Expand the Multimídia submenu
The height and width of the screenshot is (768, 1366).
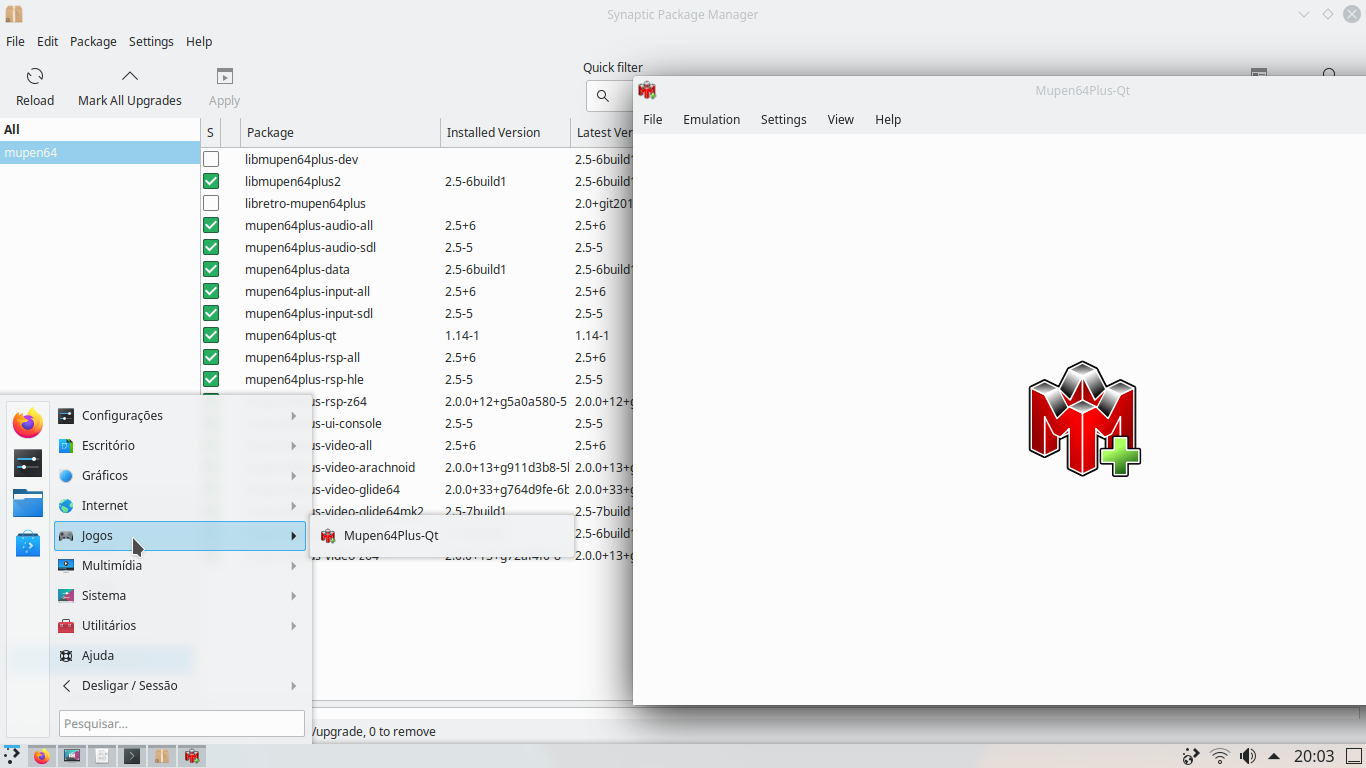(x=180, y=565)
